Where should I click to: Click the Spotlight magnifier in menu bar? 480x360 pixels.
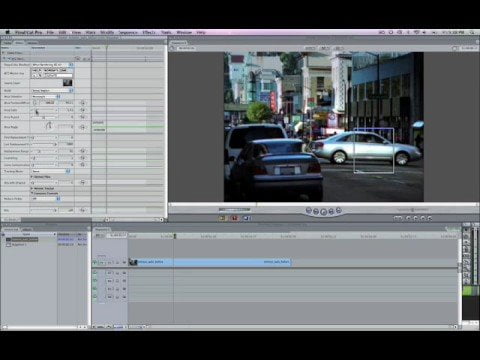[x=472, y=32]
